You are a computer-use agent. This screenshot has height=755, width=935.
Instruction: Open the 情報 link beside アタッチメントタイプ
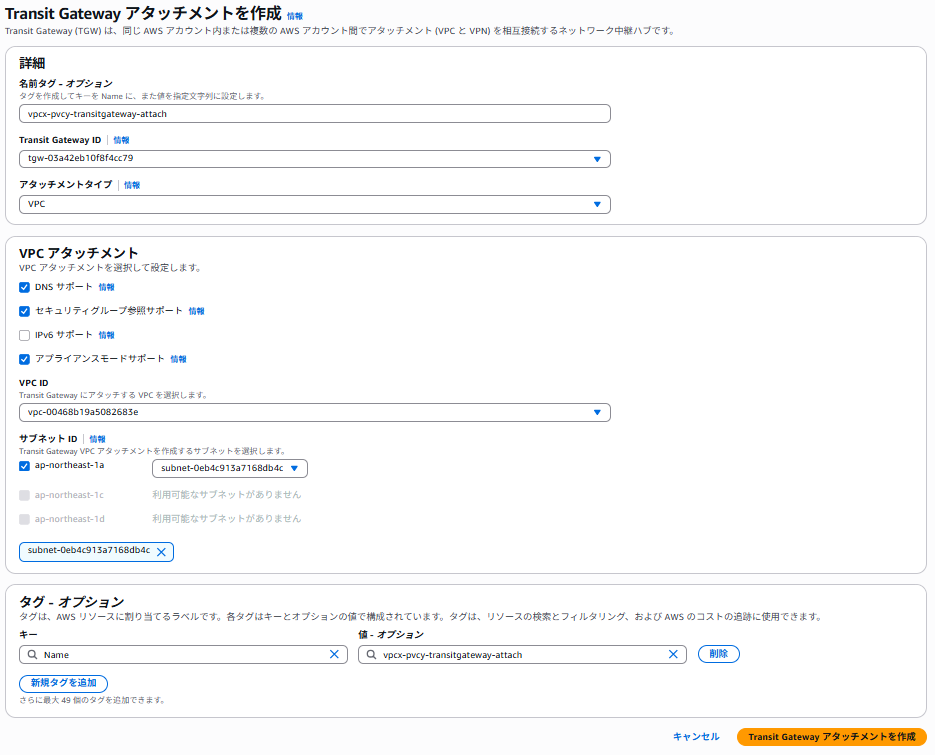tap(132, 185)
